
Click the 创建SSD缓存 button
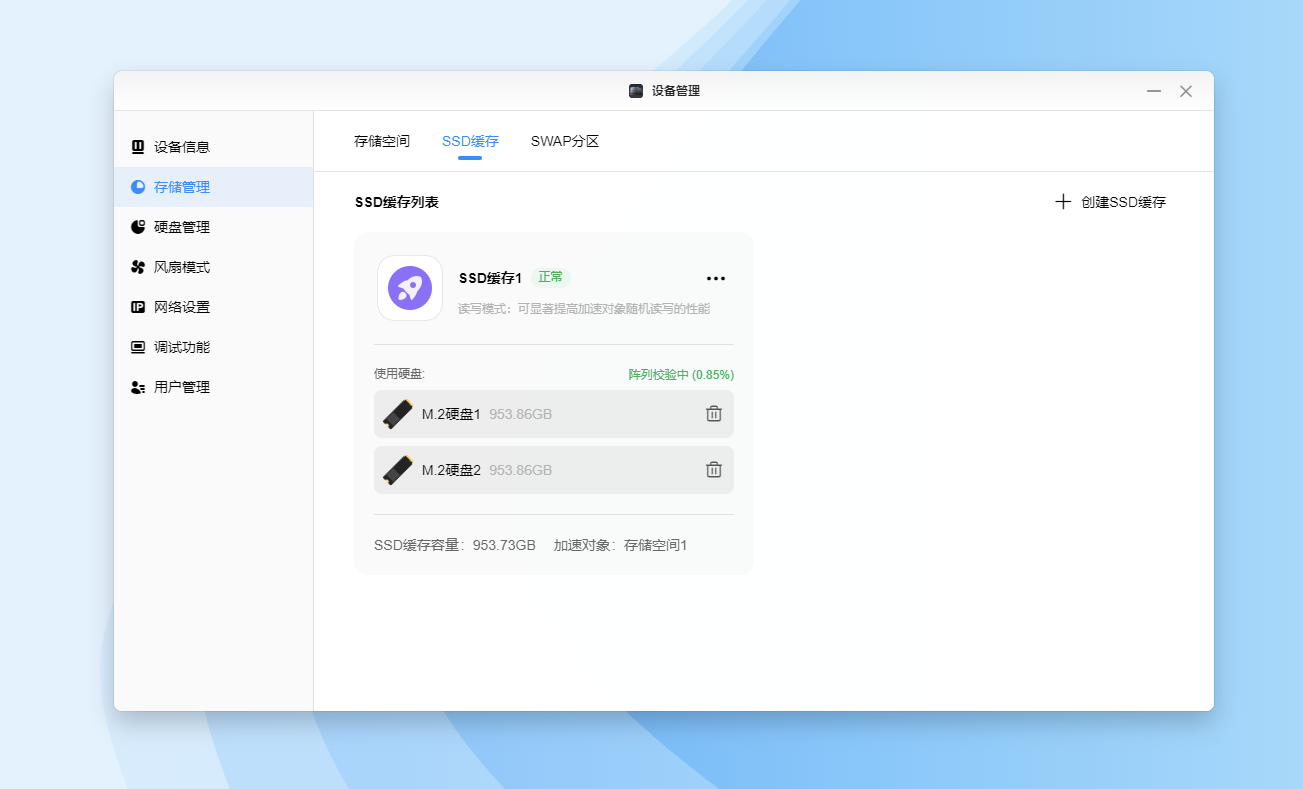tap(1111, 202)
